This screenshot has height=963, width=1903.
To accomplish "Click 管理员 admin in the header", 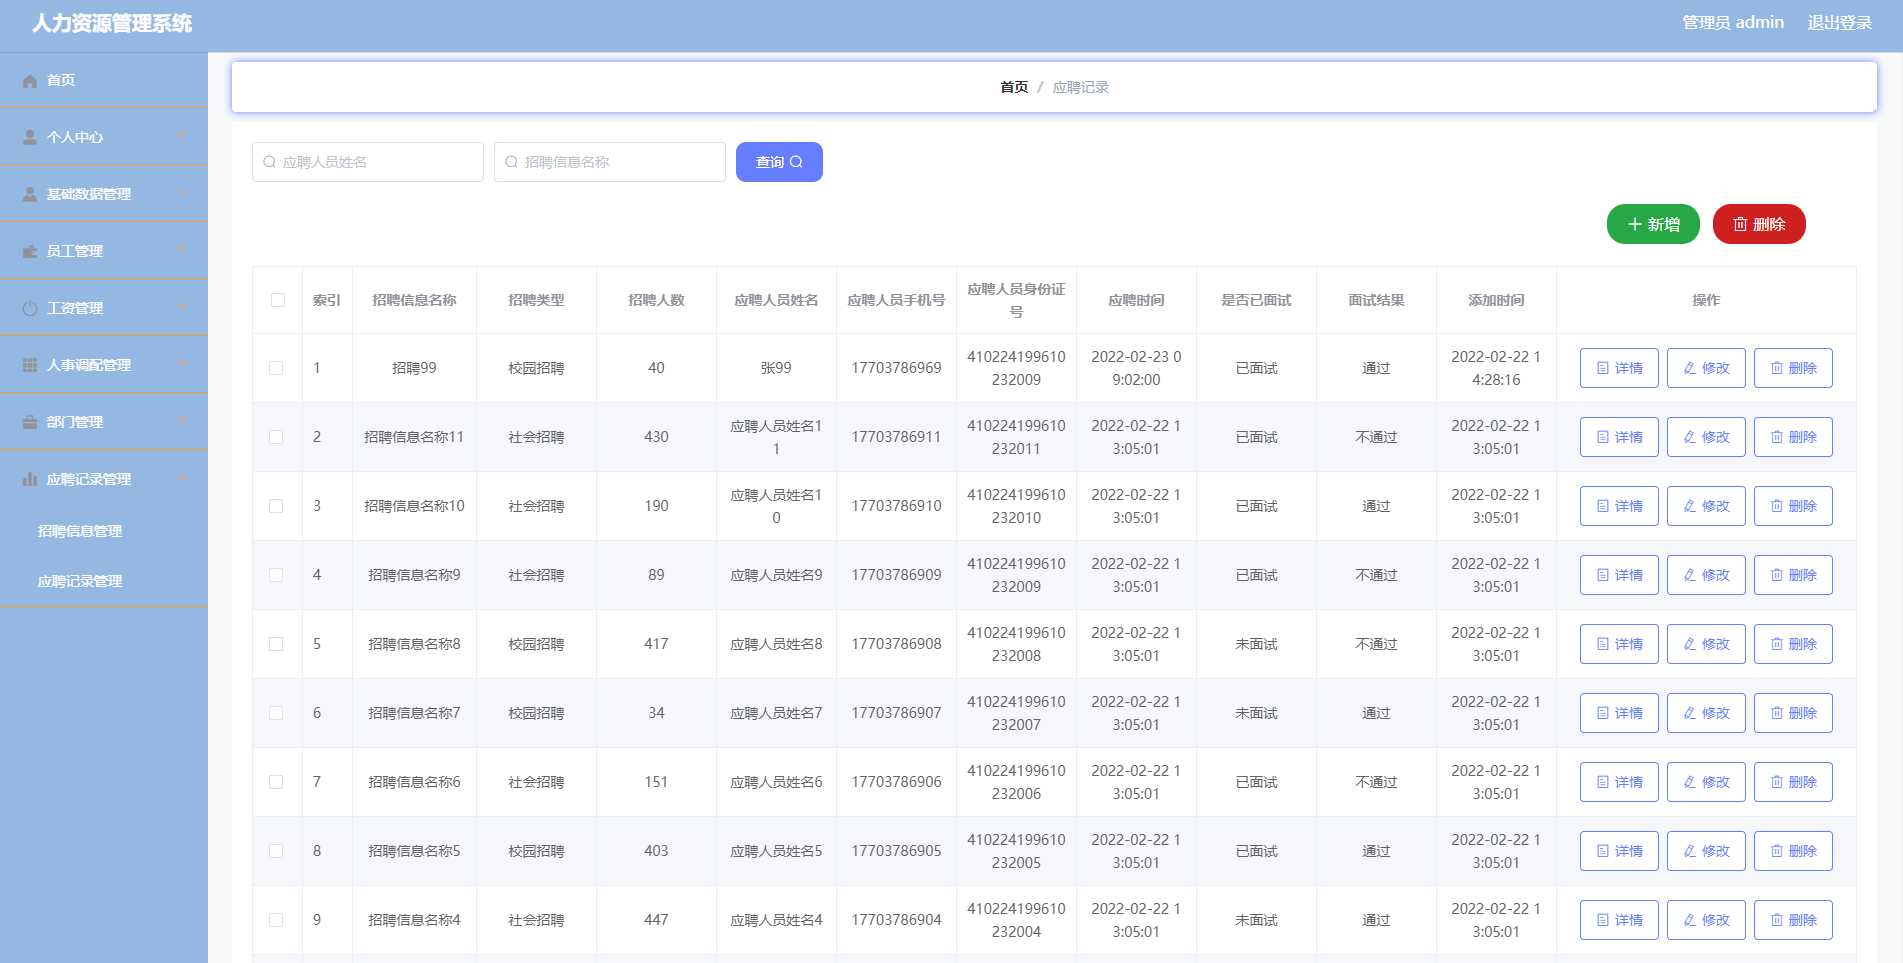I will (x=1733, y=23).
